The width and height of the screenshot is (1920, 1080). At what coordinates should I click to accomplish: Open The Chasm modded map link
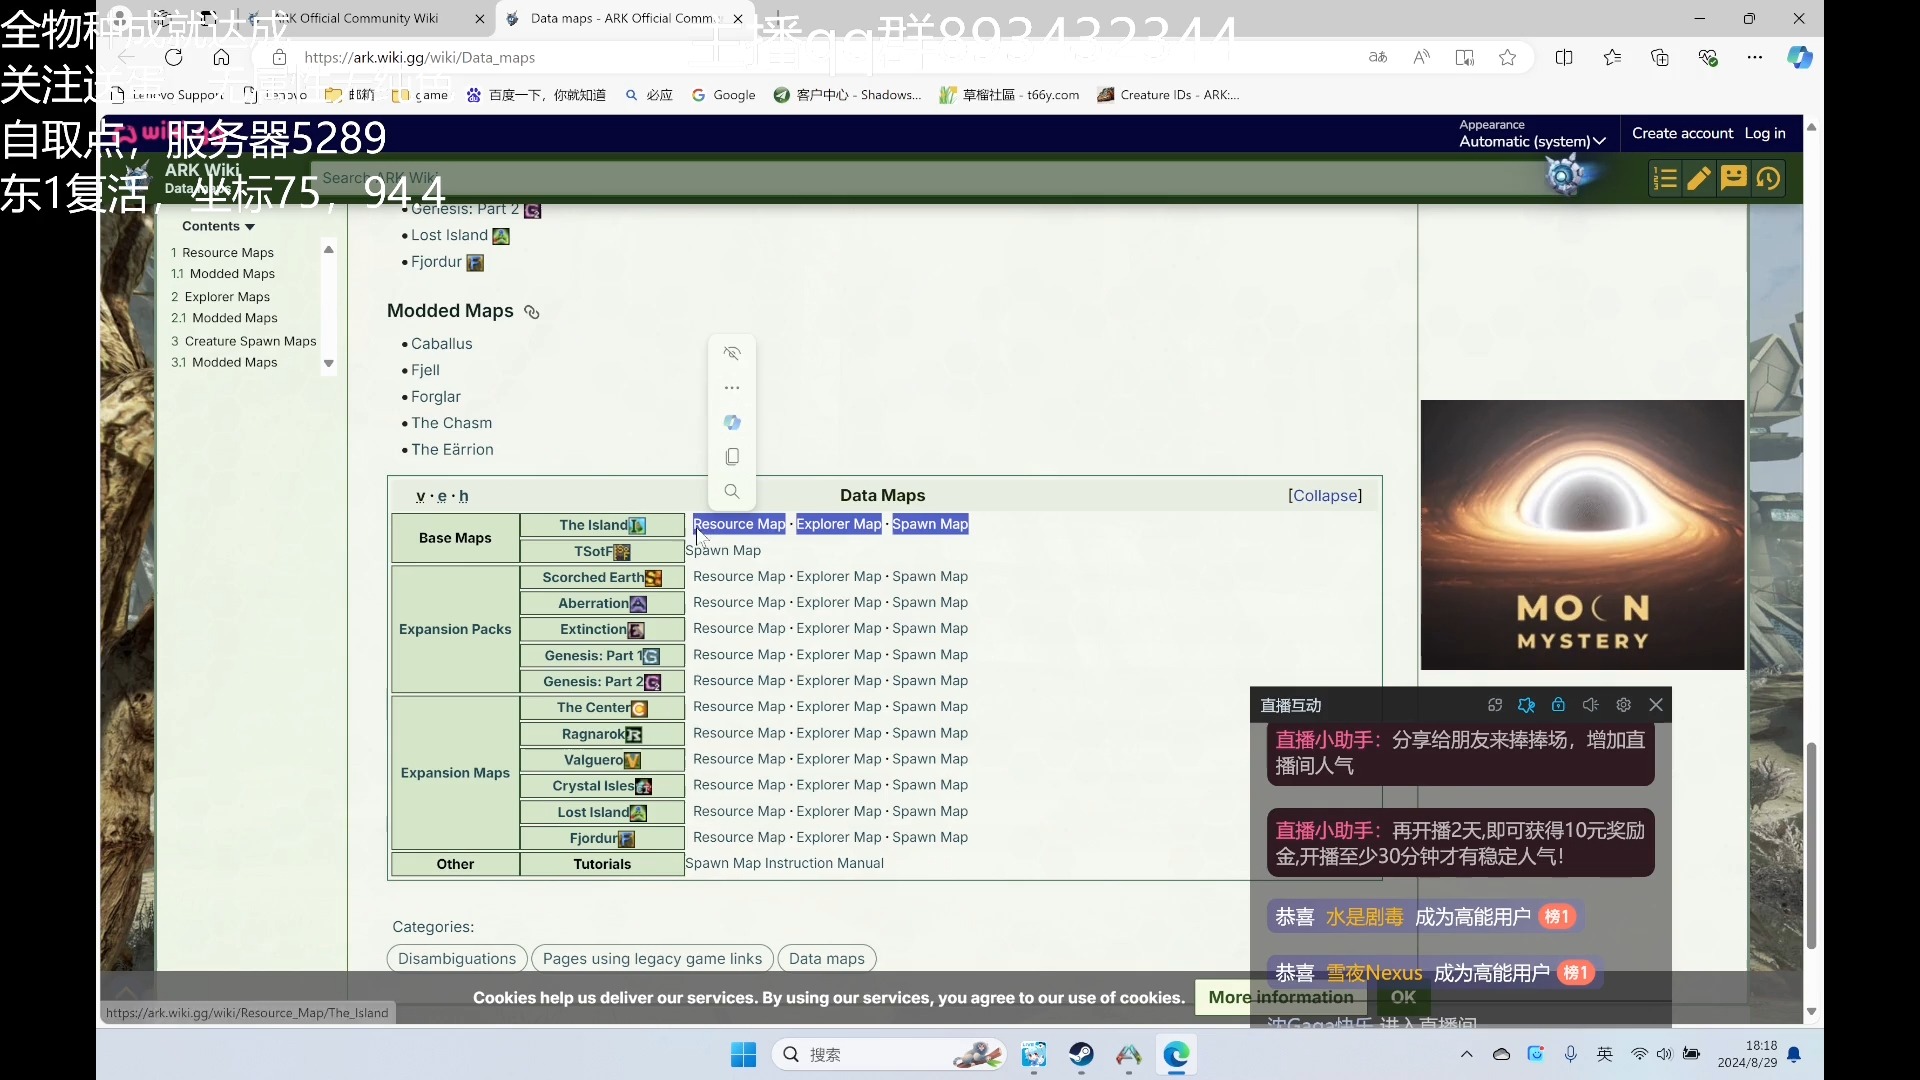click(451, 423)
